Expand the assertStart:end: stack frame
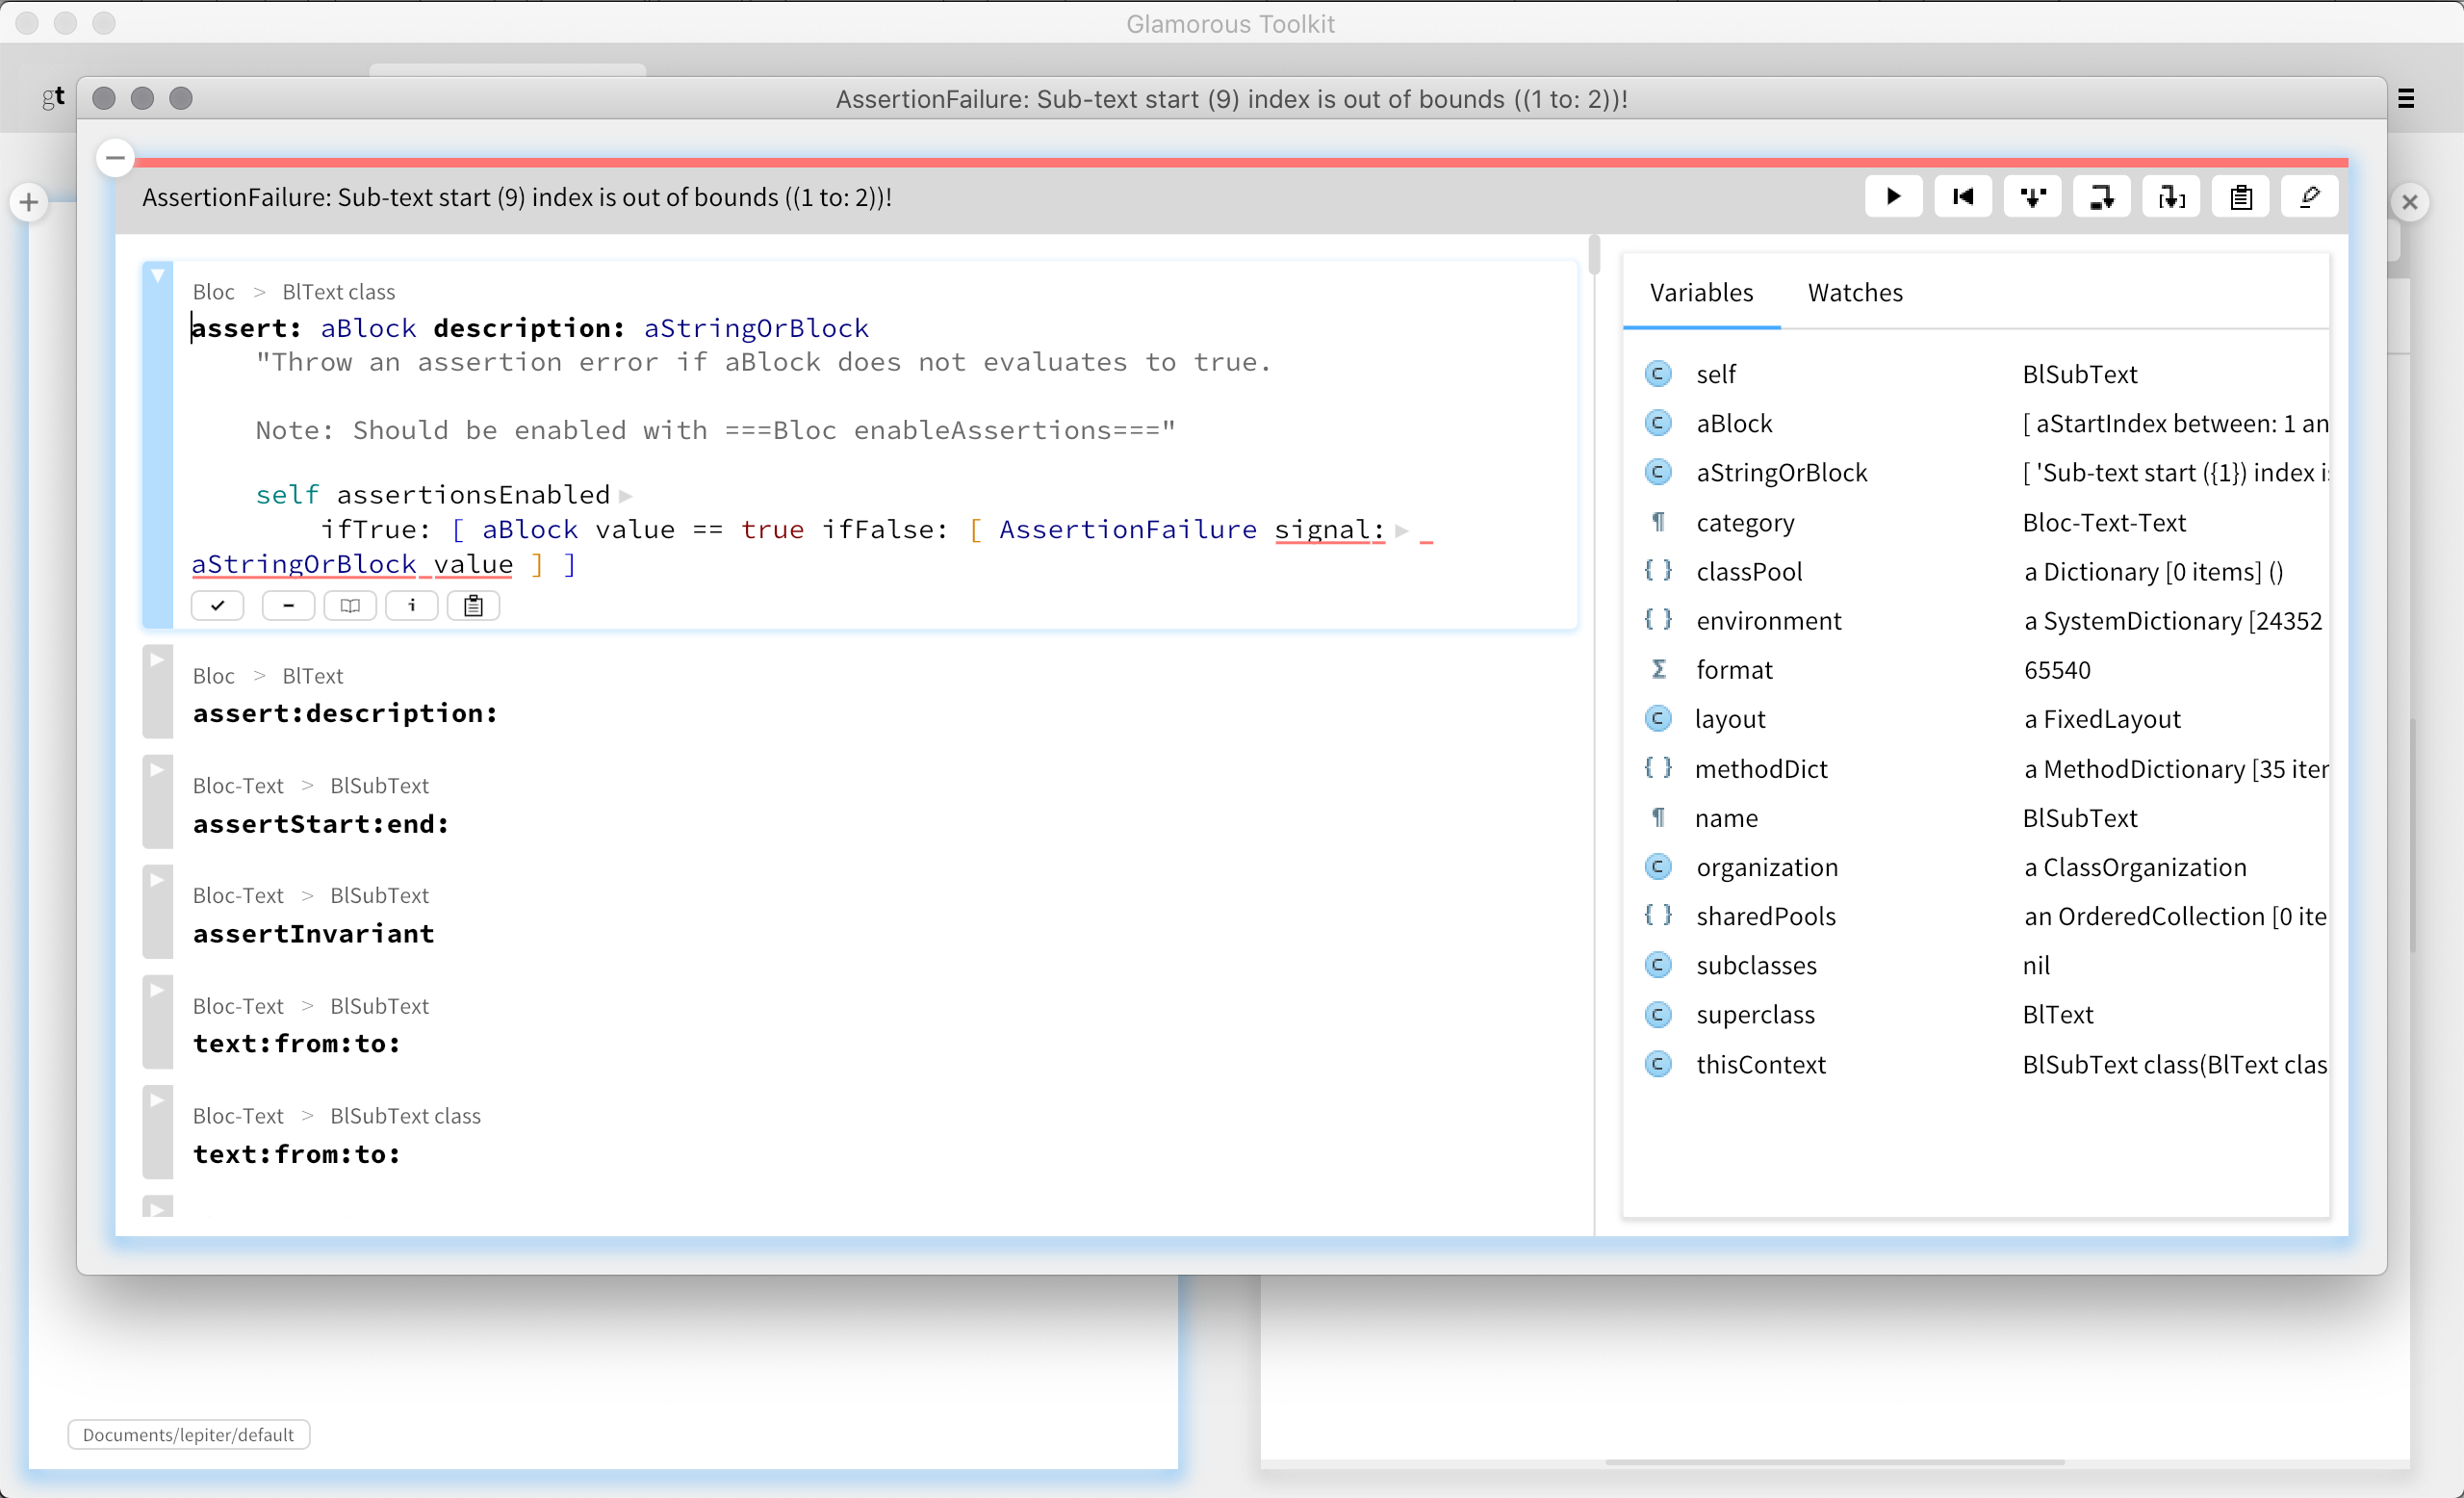This screenshot has width=2464, height=1498. (157, 770)
